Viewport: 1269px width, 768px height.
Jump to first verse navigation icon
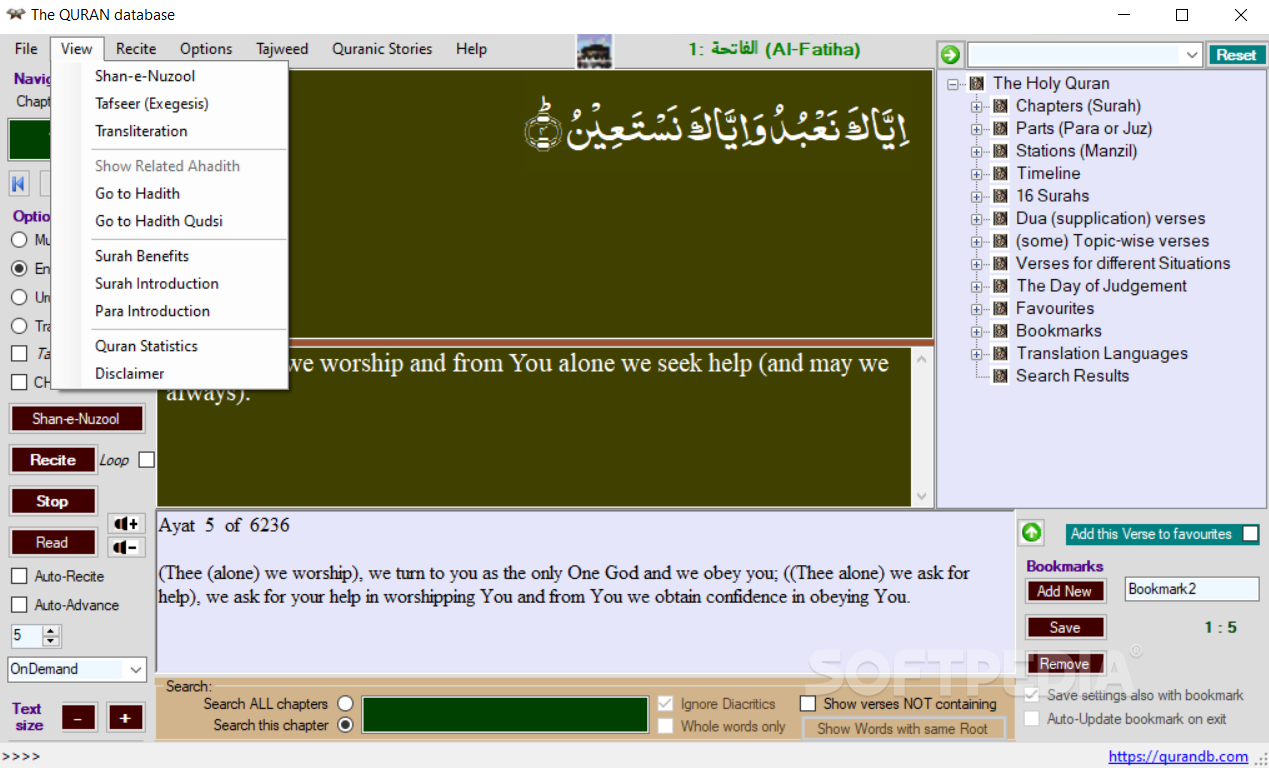19,184
